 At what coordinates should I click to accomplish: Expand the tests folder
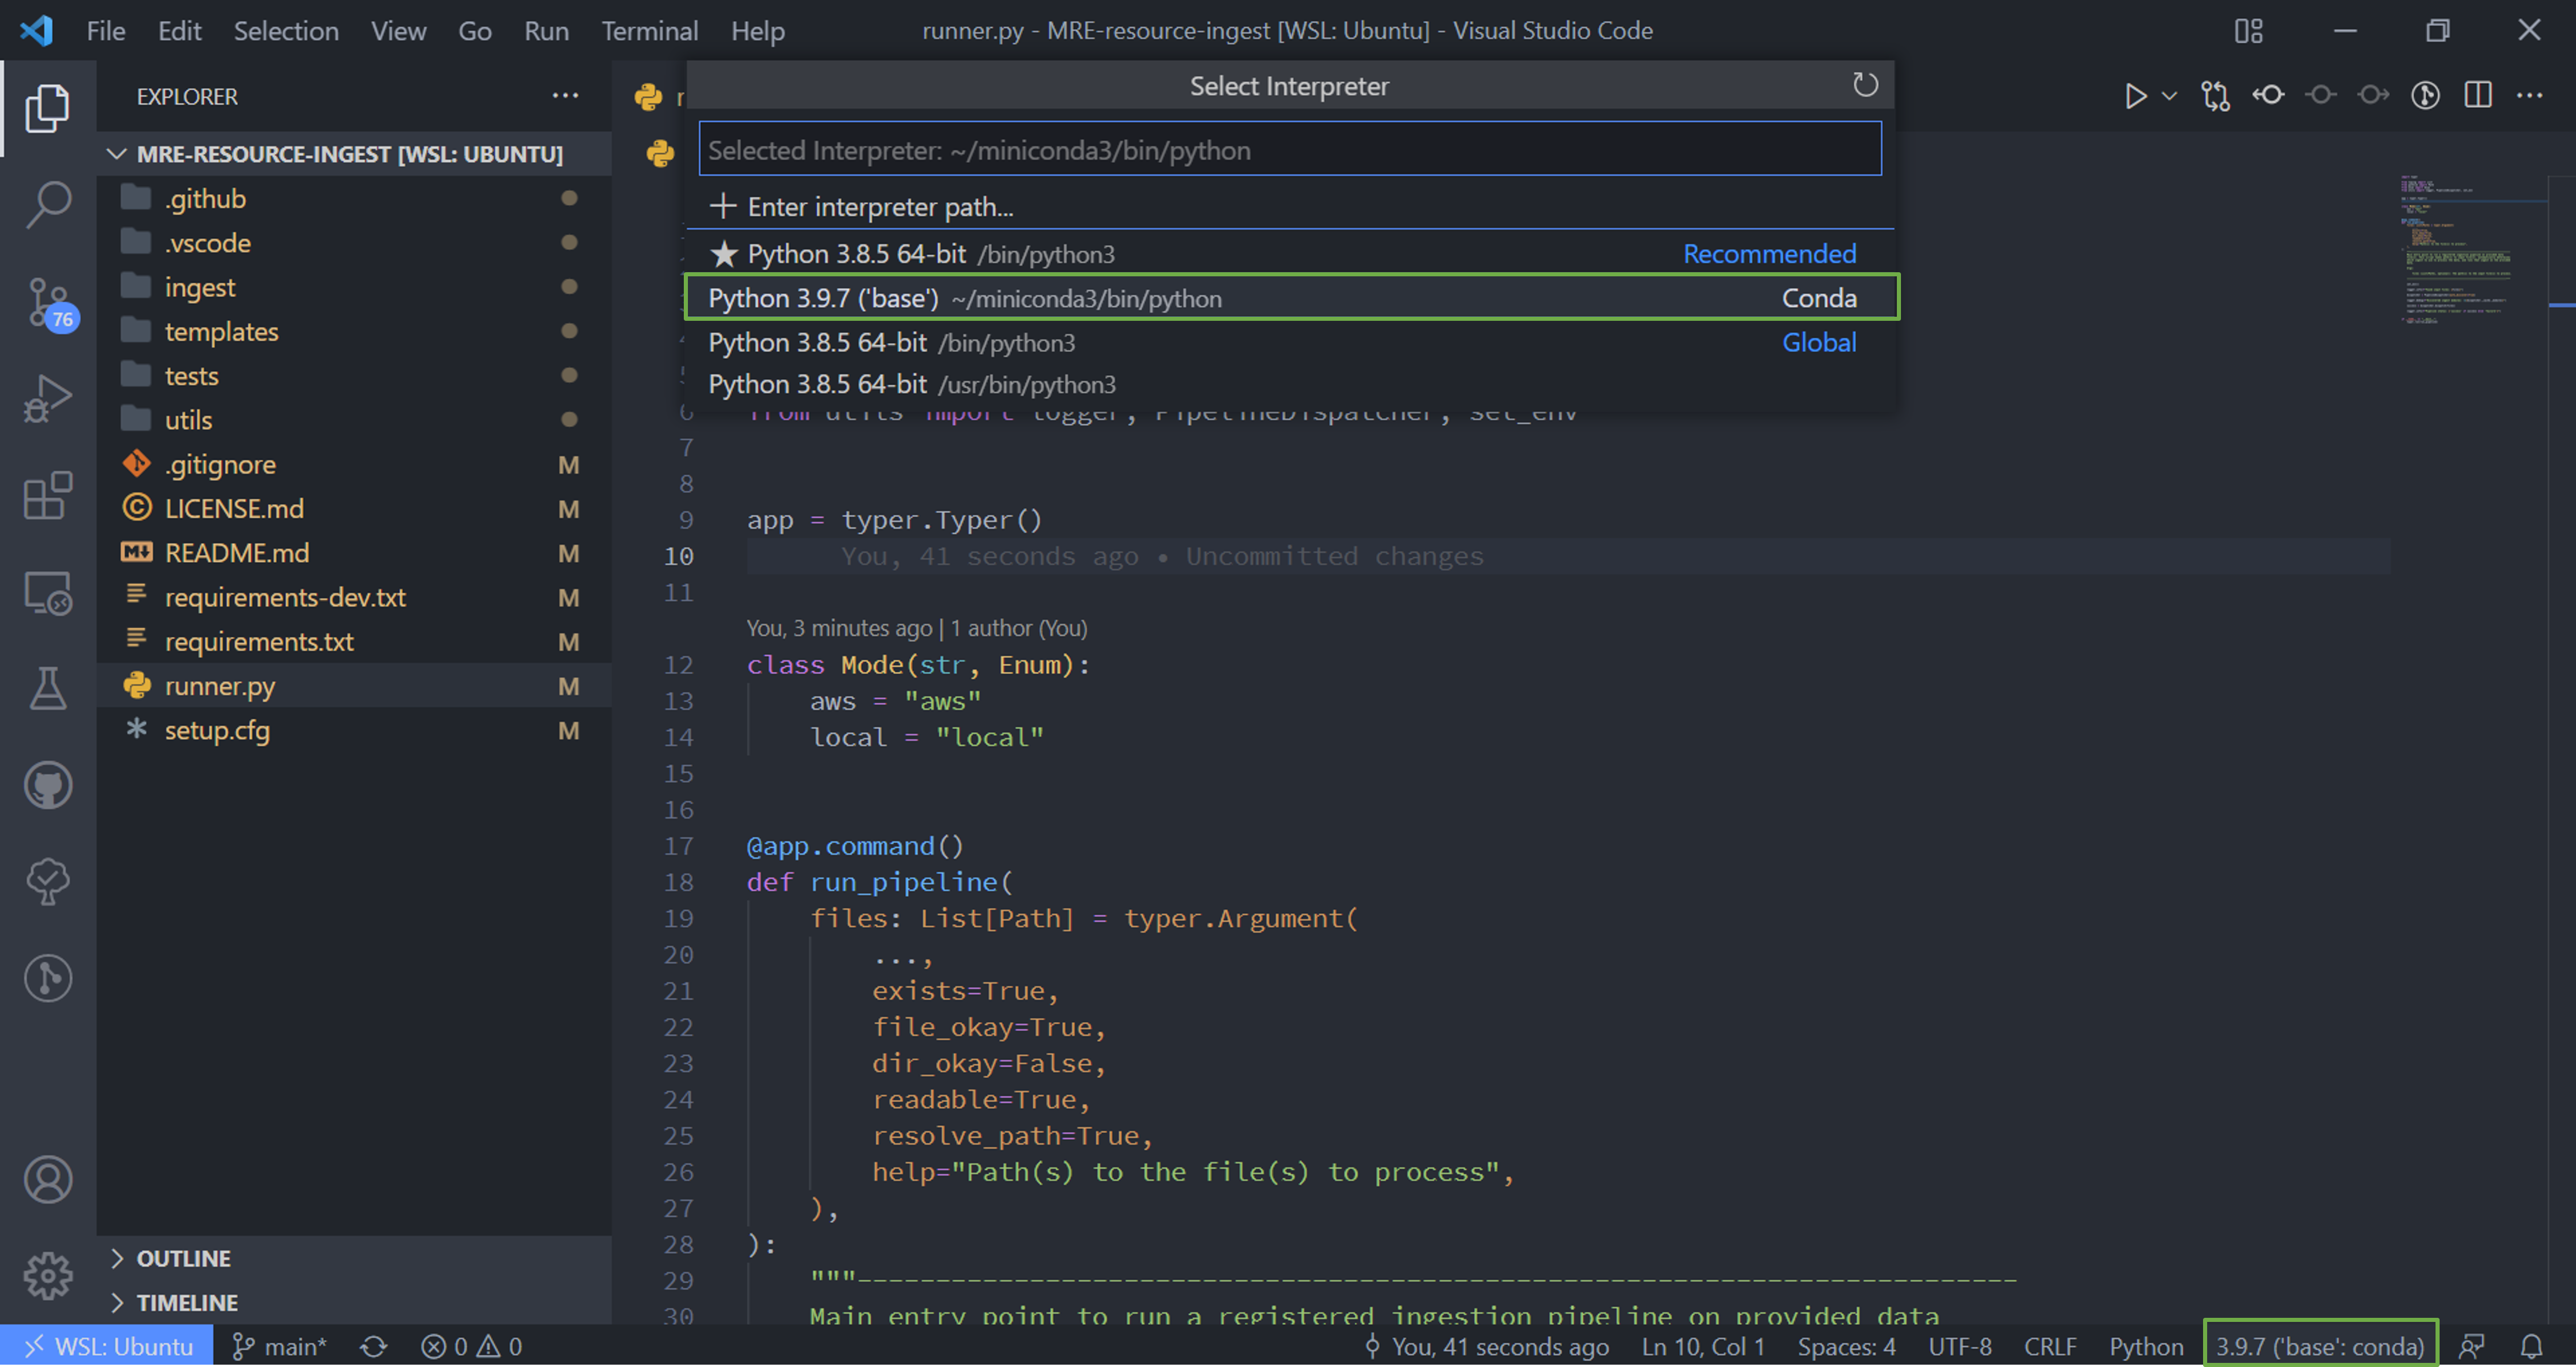pyautogui.click(x=354, y=376)
